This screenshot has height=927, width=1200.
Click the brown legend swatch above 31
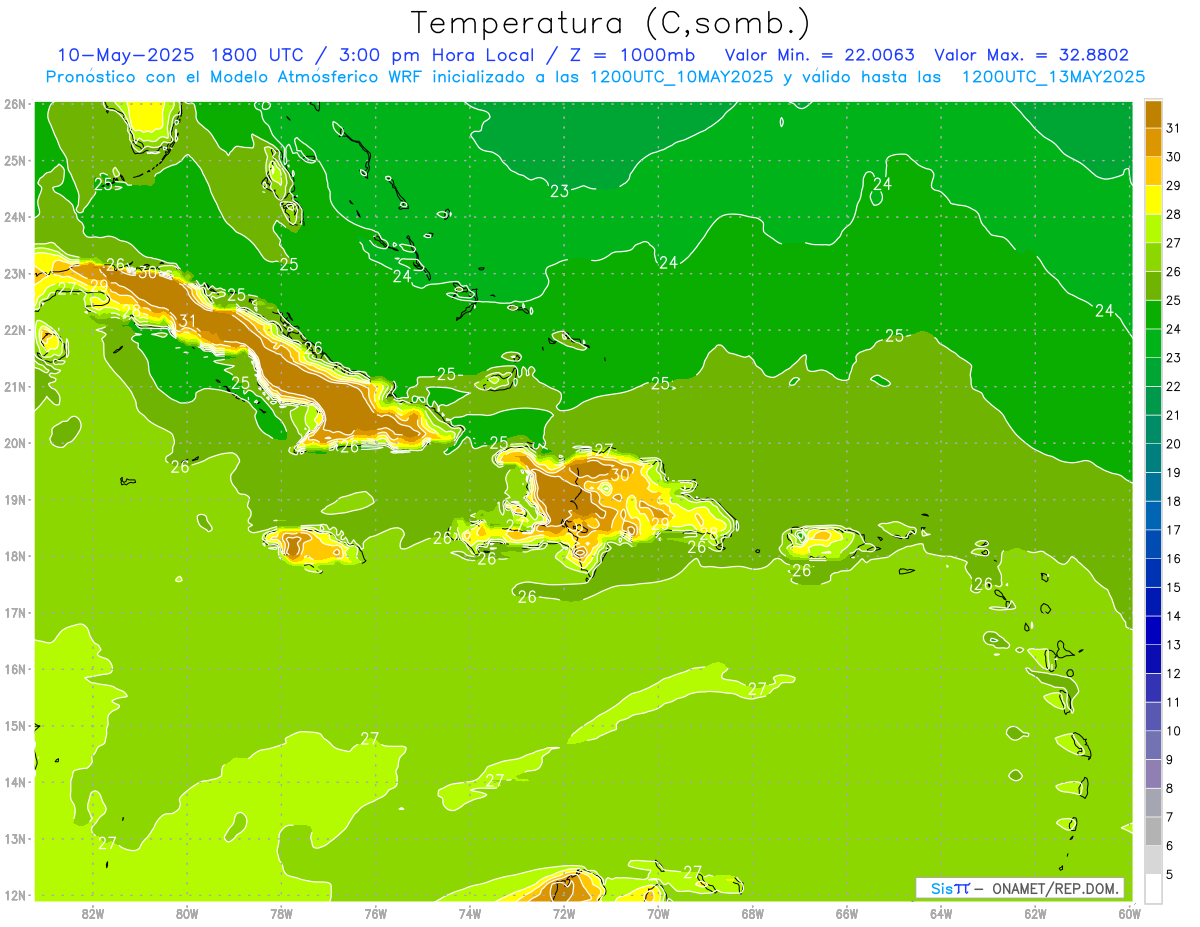click(1154, 113)
